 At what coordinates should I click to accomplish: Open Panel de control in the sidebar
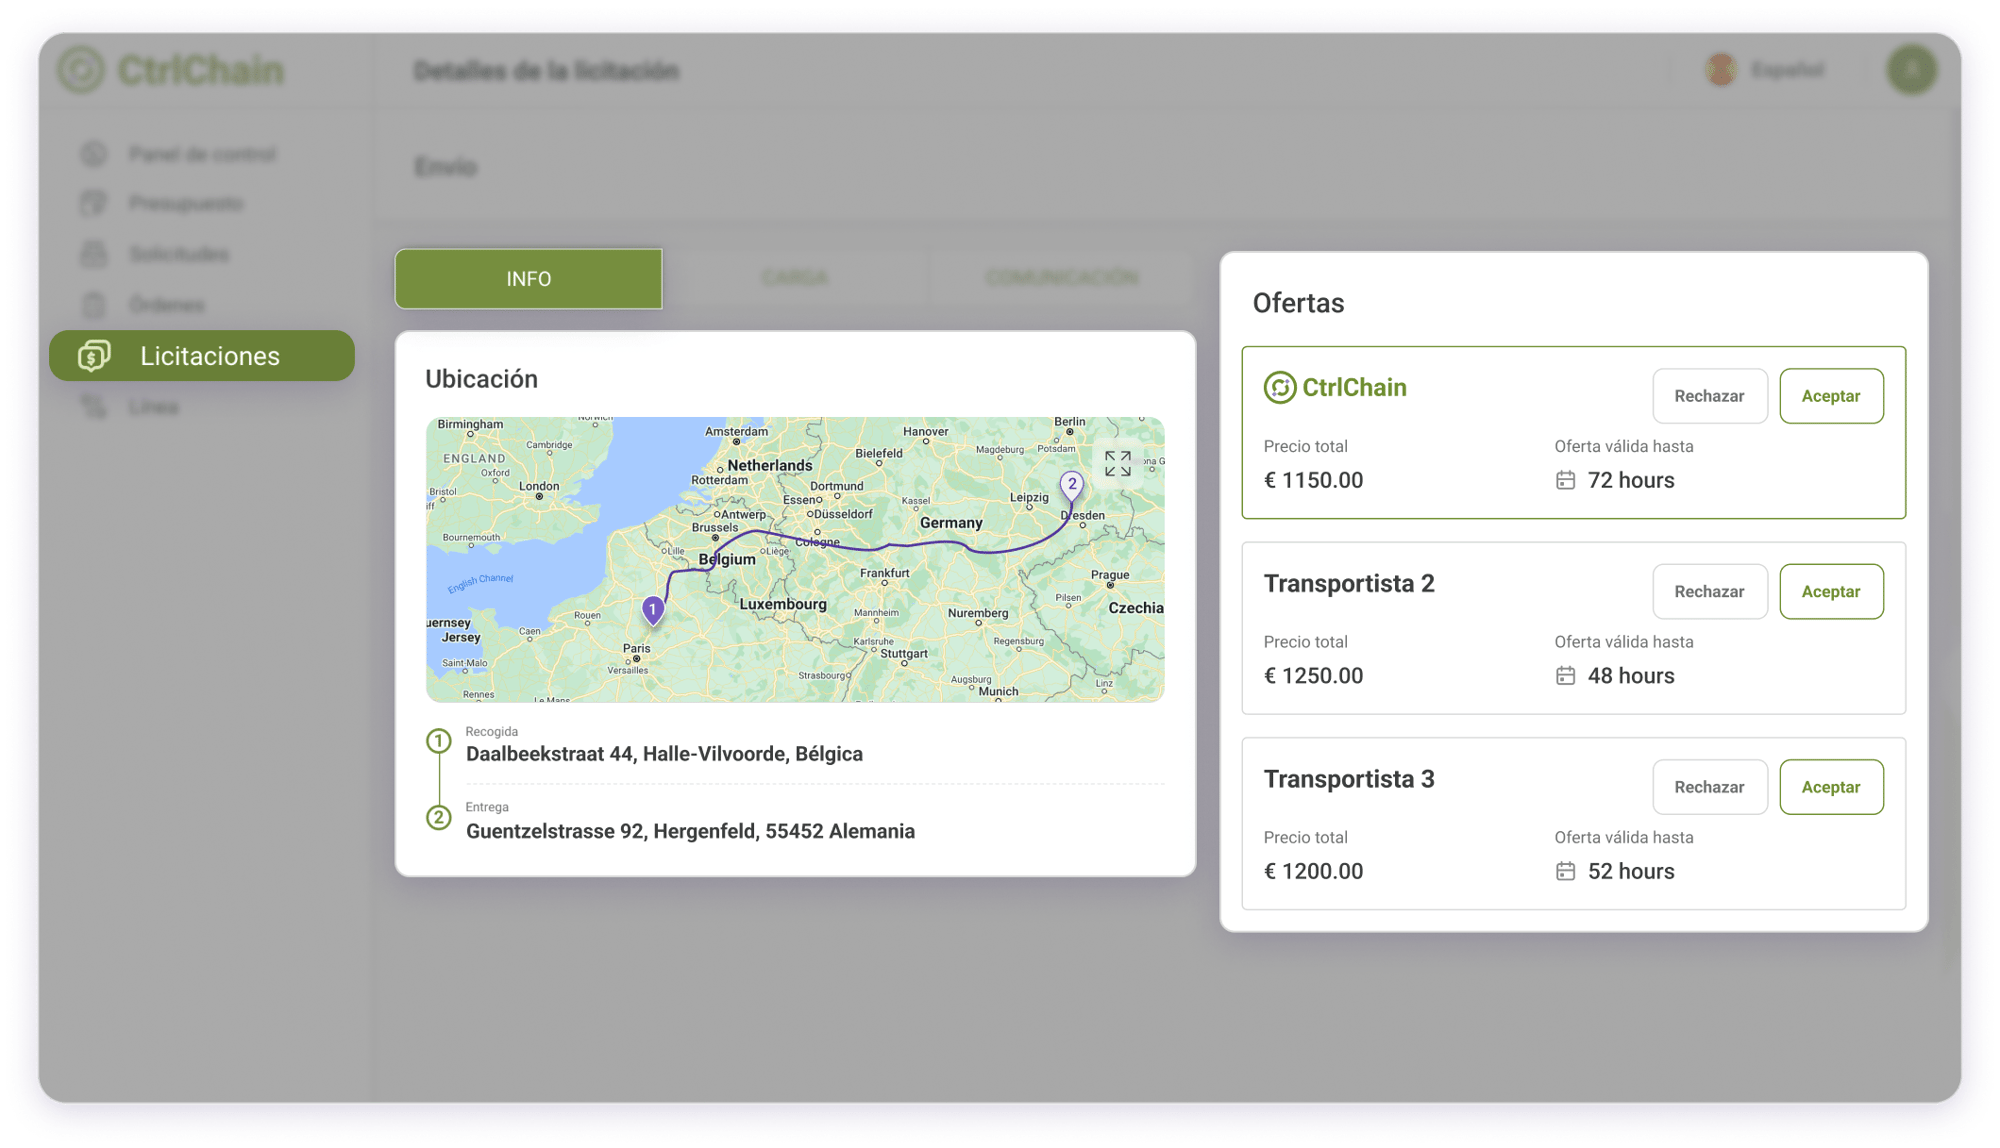[x=202, y=154]
